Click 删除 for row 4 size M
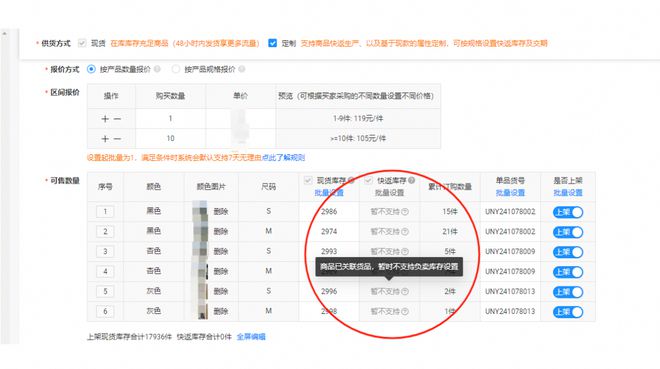This screenshot has width=660, height=369. (221, 271)
